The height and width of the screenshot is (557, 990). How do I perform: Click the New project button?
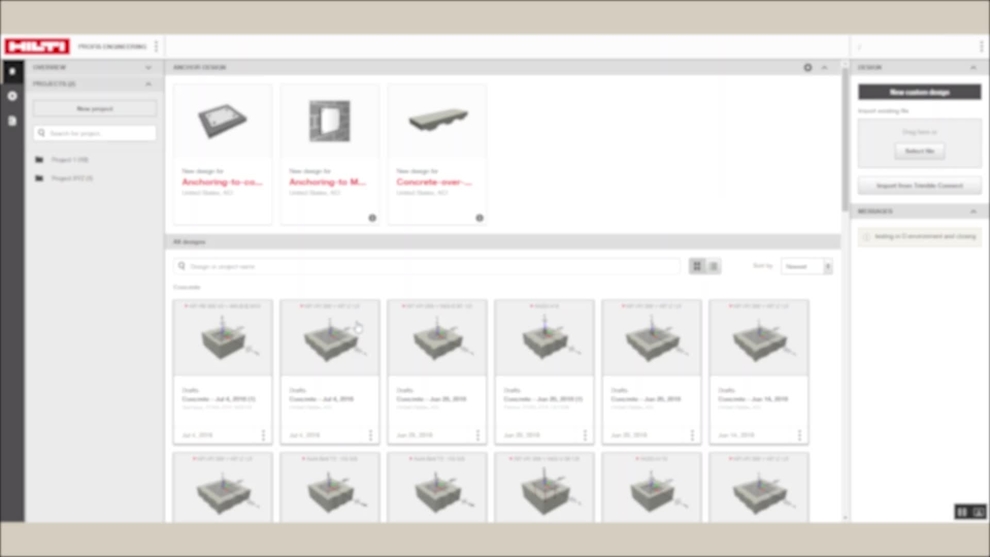95,108
